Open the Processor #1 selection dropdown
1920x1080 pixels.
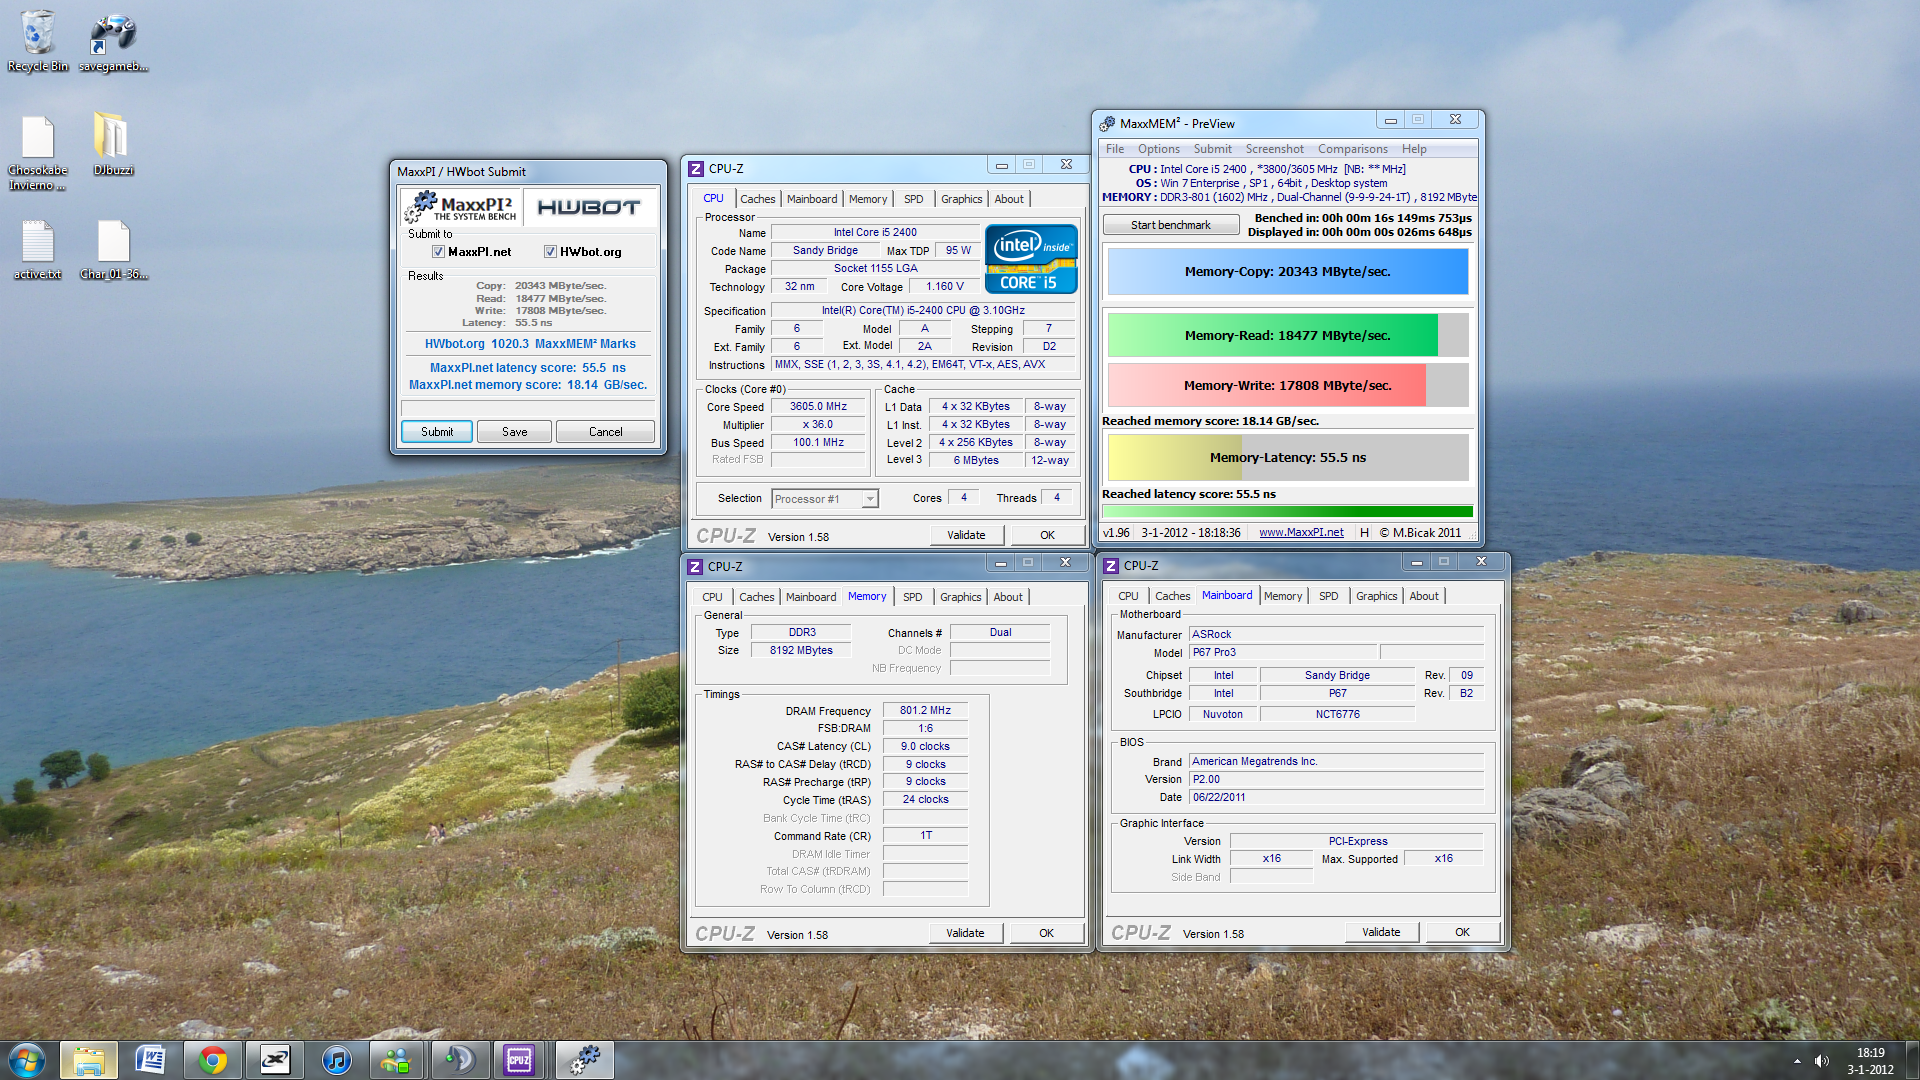[825, 499]
